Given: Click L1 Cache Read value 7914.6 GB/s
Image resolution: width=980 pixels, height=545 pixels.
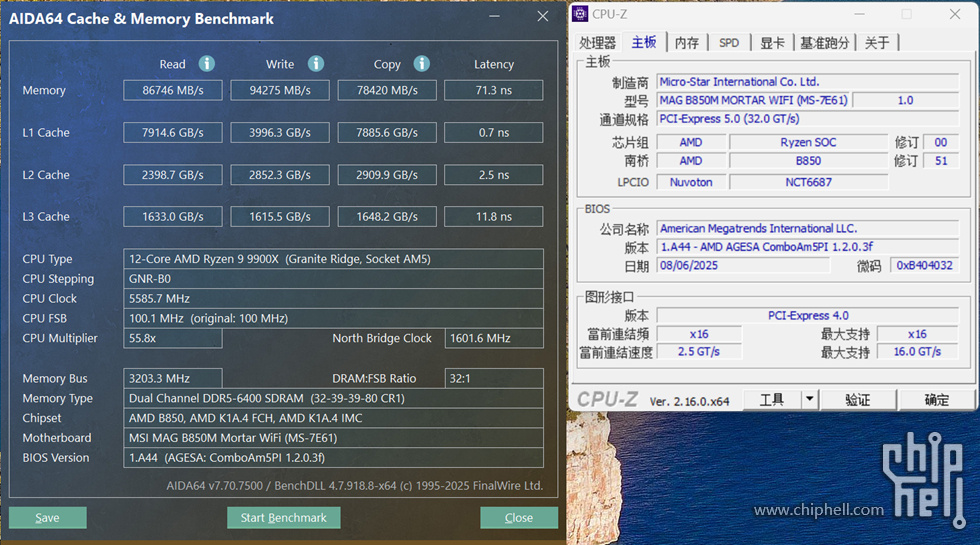Looking at the screenshot, I should (x=172, y=132).
